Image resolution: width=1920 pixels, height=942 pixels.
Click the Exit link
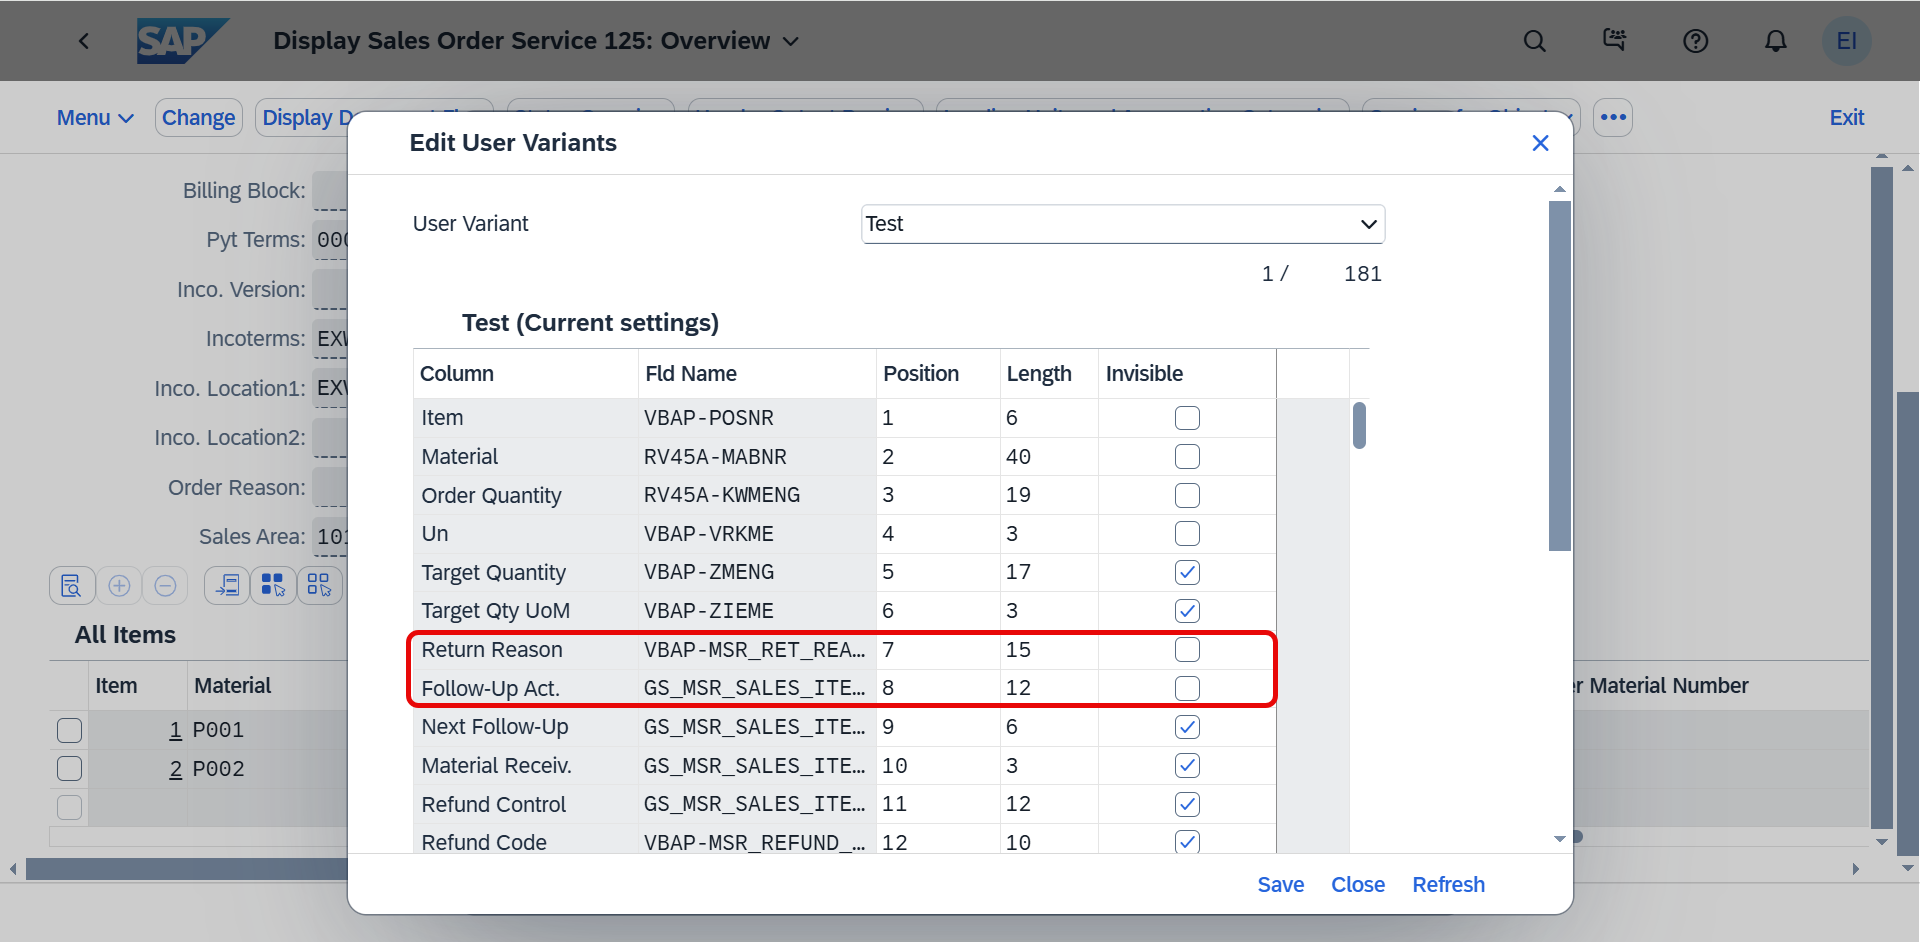1846,117
